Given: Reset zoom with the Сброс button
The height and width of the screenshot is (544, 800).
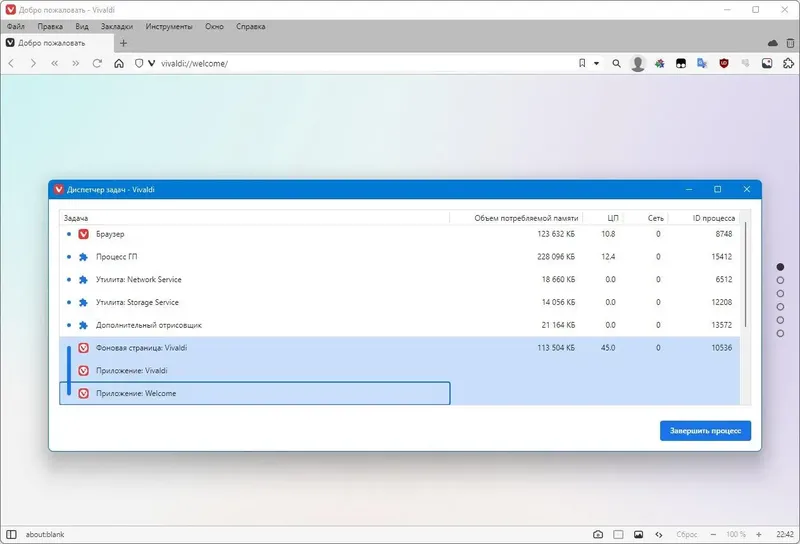Looking at the screenshot, I should point(686,534).
